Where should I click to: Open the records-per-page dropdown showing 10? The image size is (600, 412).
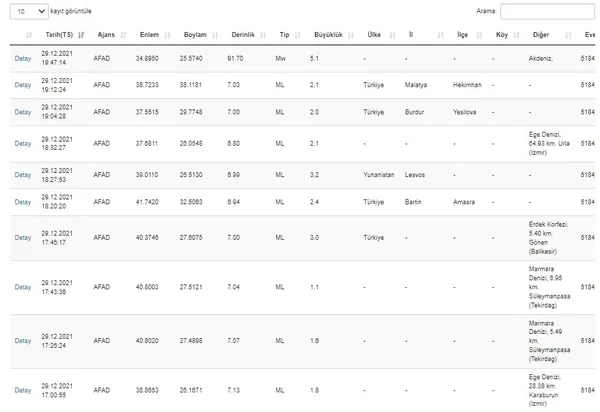click(x=27, y=10)
